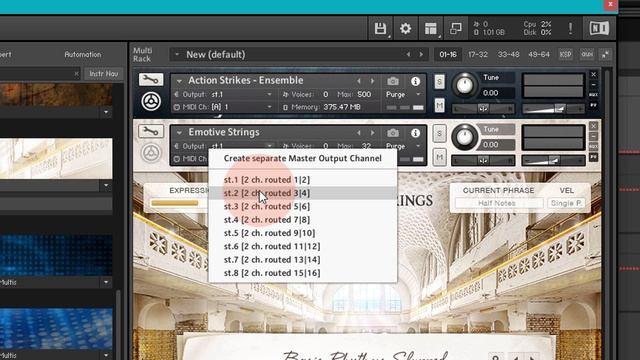The width and height of the screenshot is (640, 360).
Task: Select output st.5 routed 9|10
Action: [303, 233]
